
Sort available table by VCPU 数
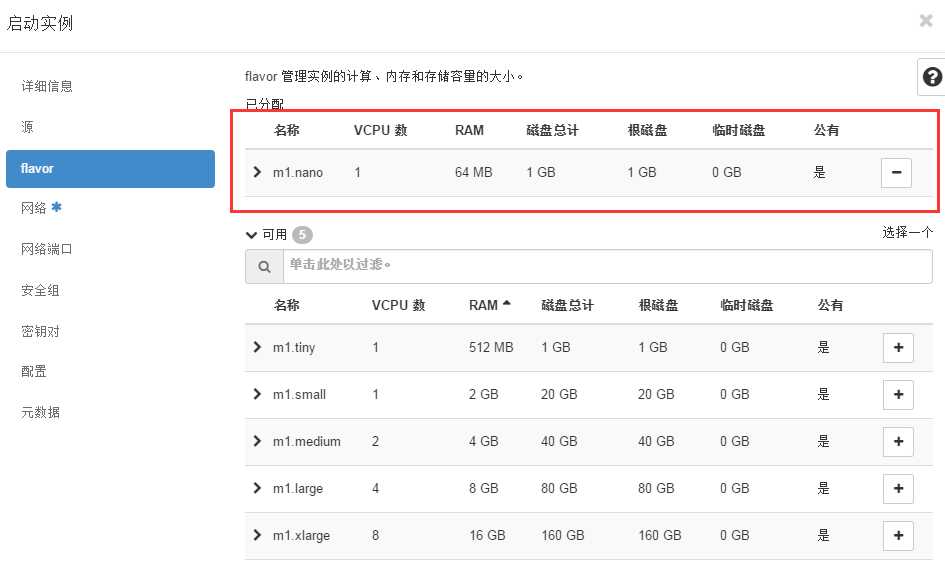[398, 305]
